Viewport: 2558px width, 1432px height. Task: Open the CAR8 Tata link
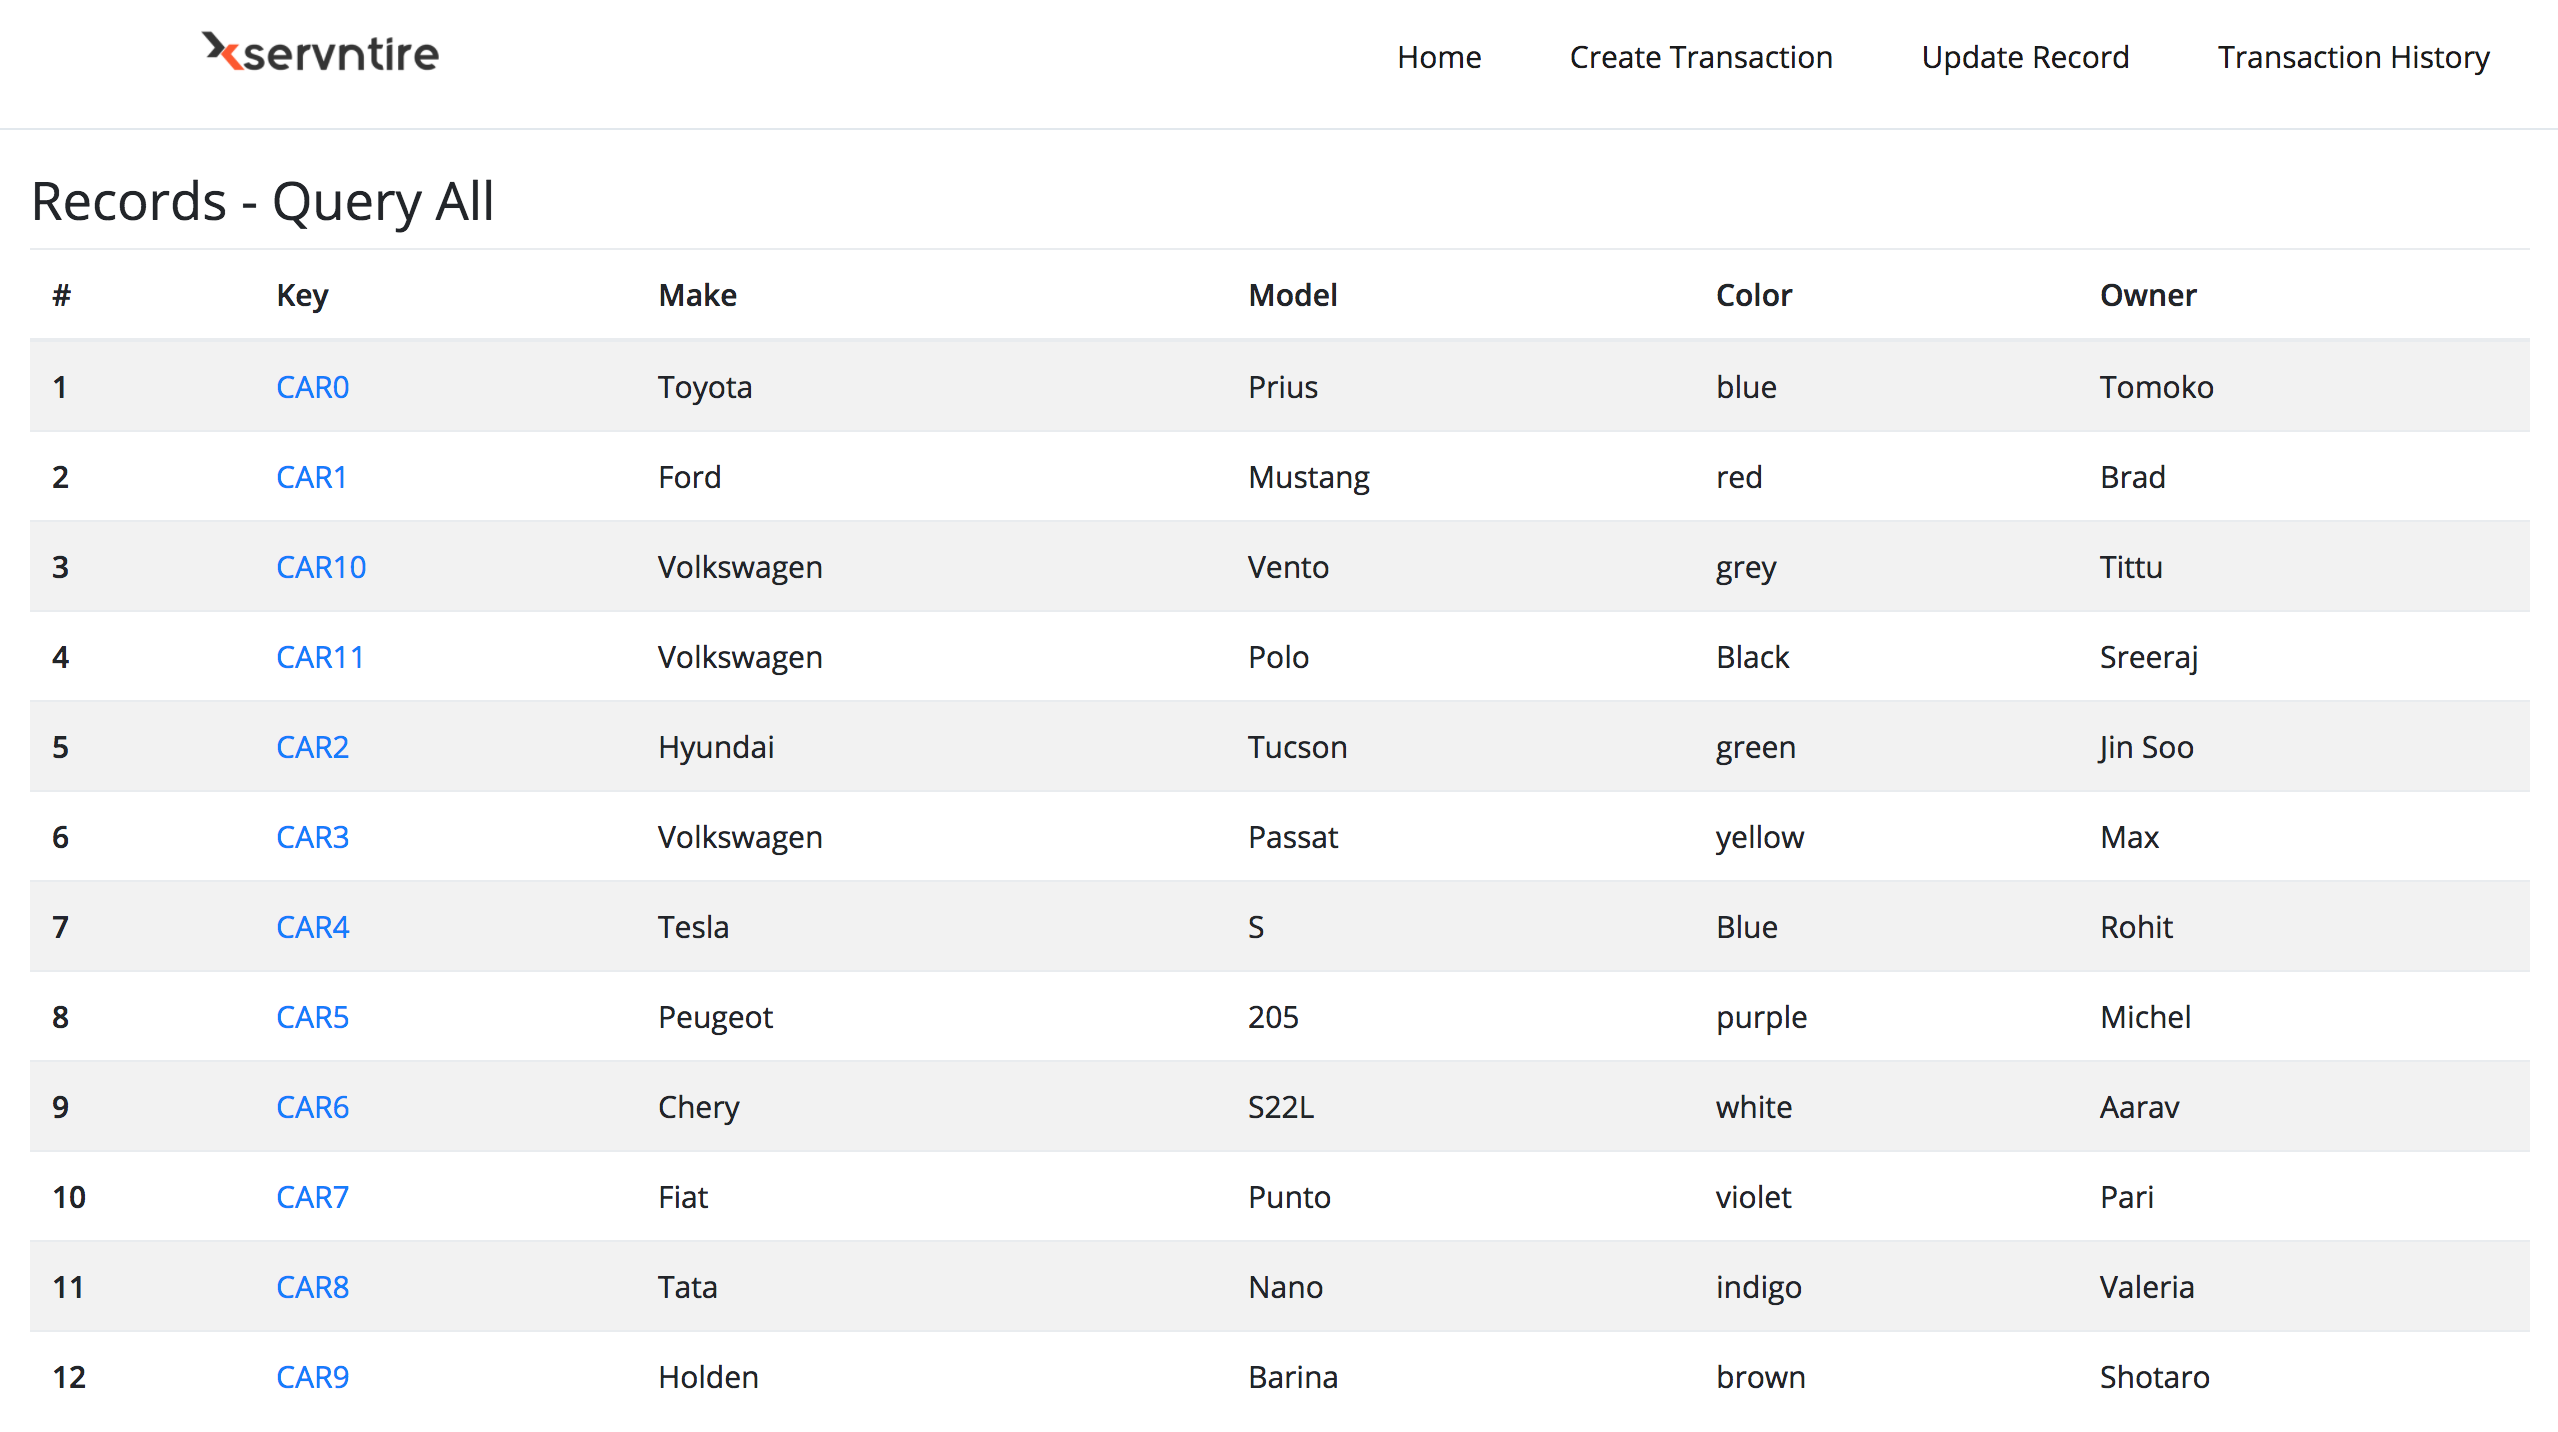(312, 1287)
